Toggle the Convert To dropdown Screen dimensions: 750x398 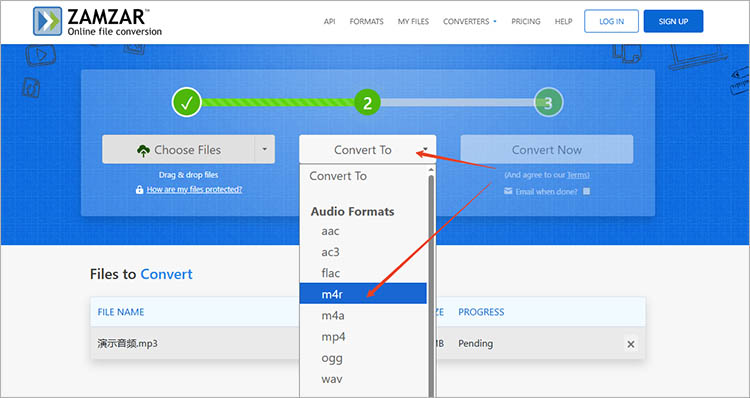pyautogui.click(x=367, y=149)
